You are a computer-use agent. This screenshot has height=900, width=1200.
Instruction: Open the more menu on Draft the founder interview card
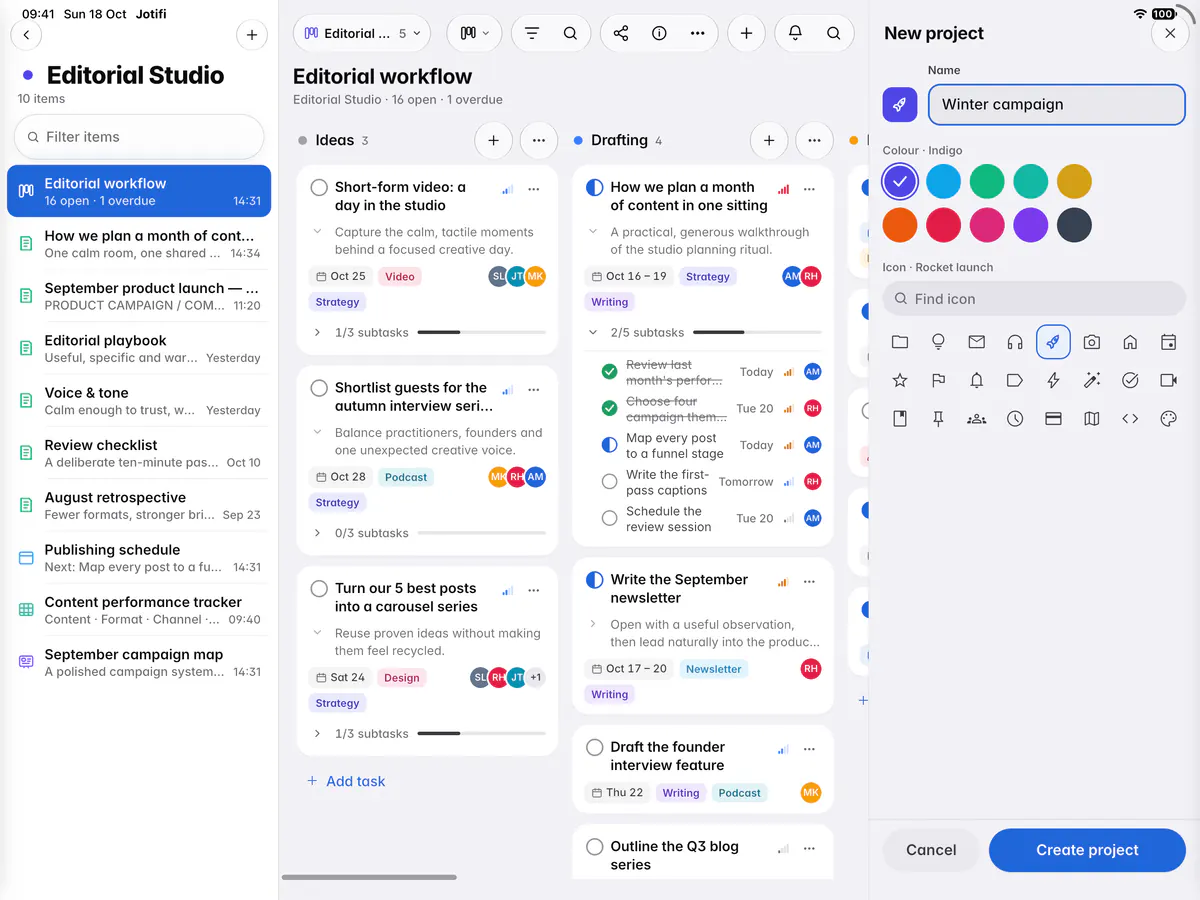click(810, 748)
